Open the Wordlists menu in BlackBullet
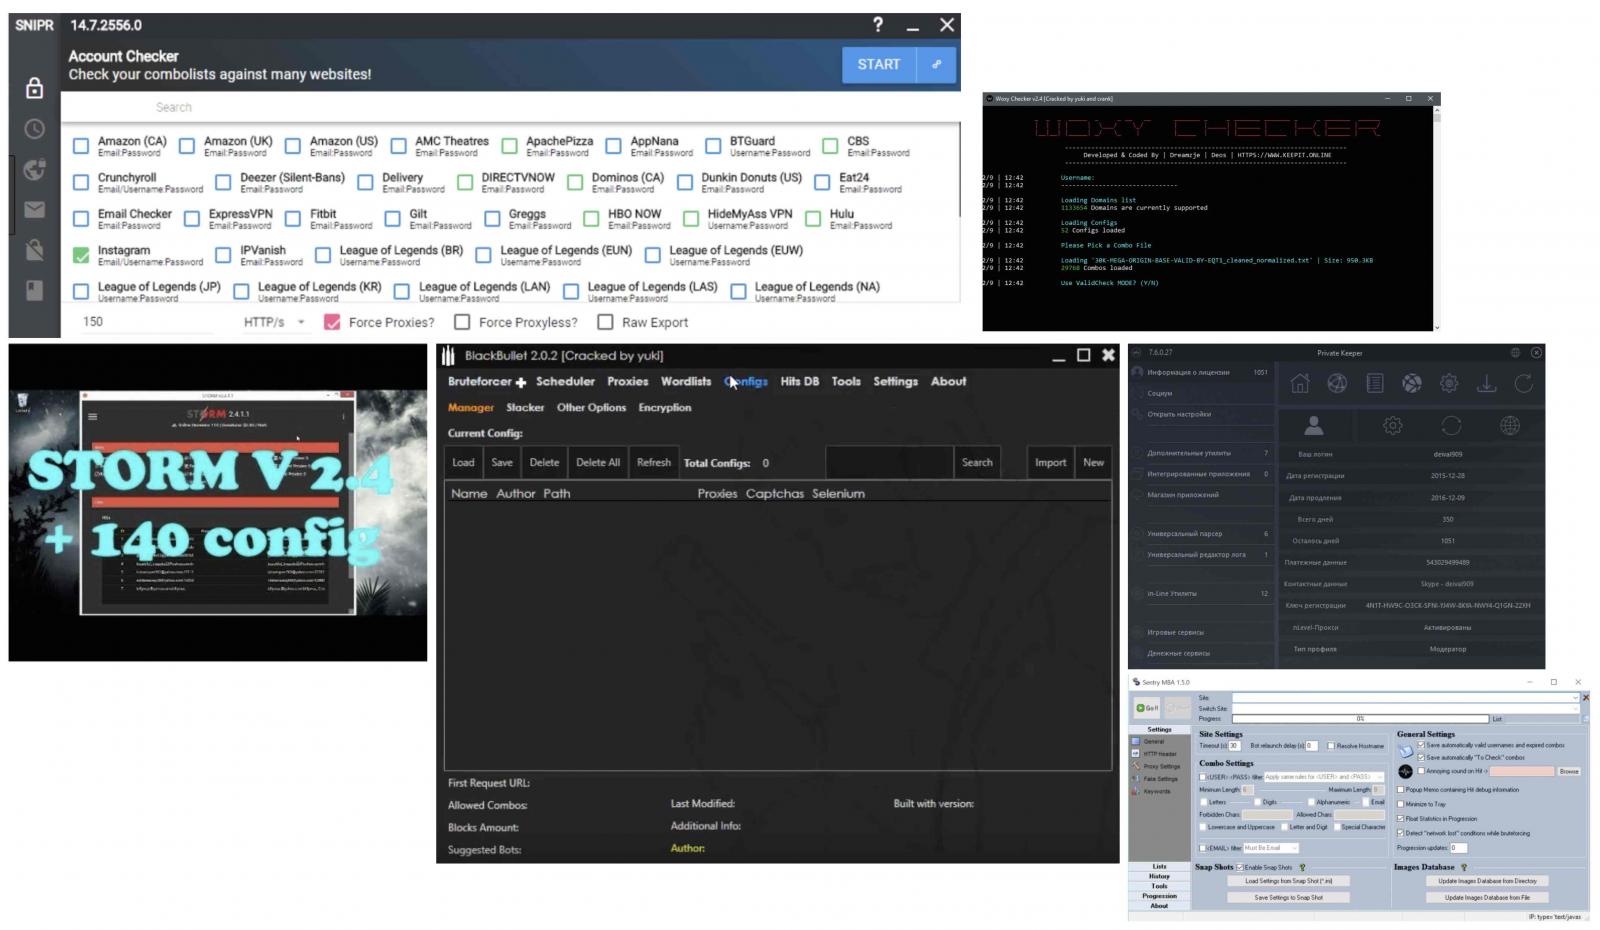The height and width of the screenshot is (930, 1600). pos(686,381)
